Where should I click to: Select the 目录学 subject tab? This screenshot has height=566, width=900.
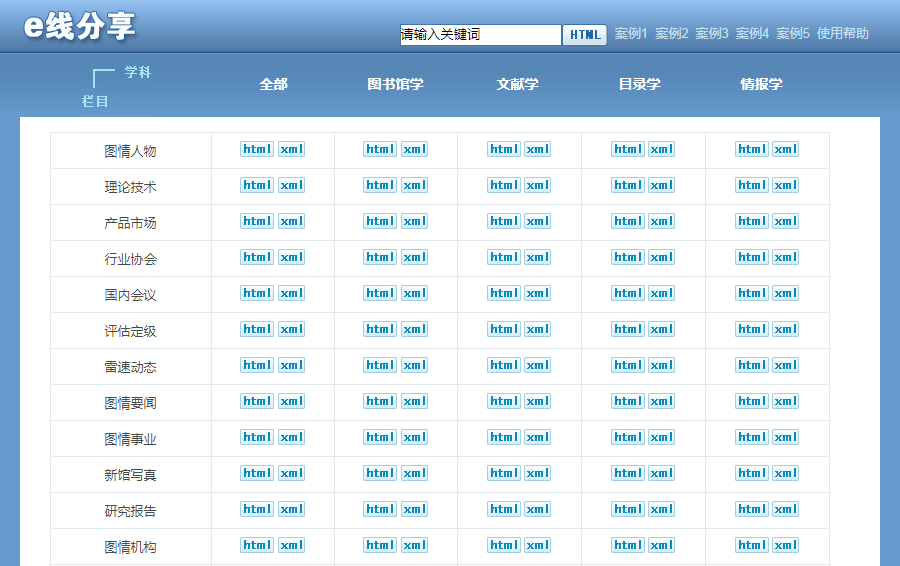coord(639,84)
